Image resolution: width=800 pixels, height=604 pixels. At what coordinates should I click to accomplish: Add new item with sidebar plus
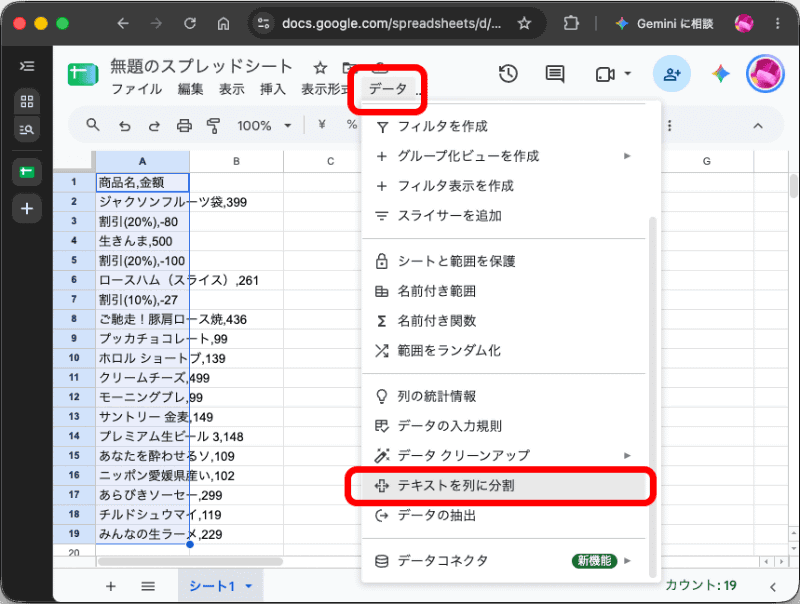pos(27,209)
